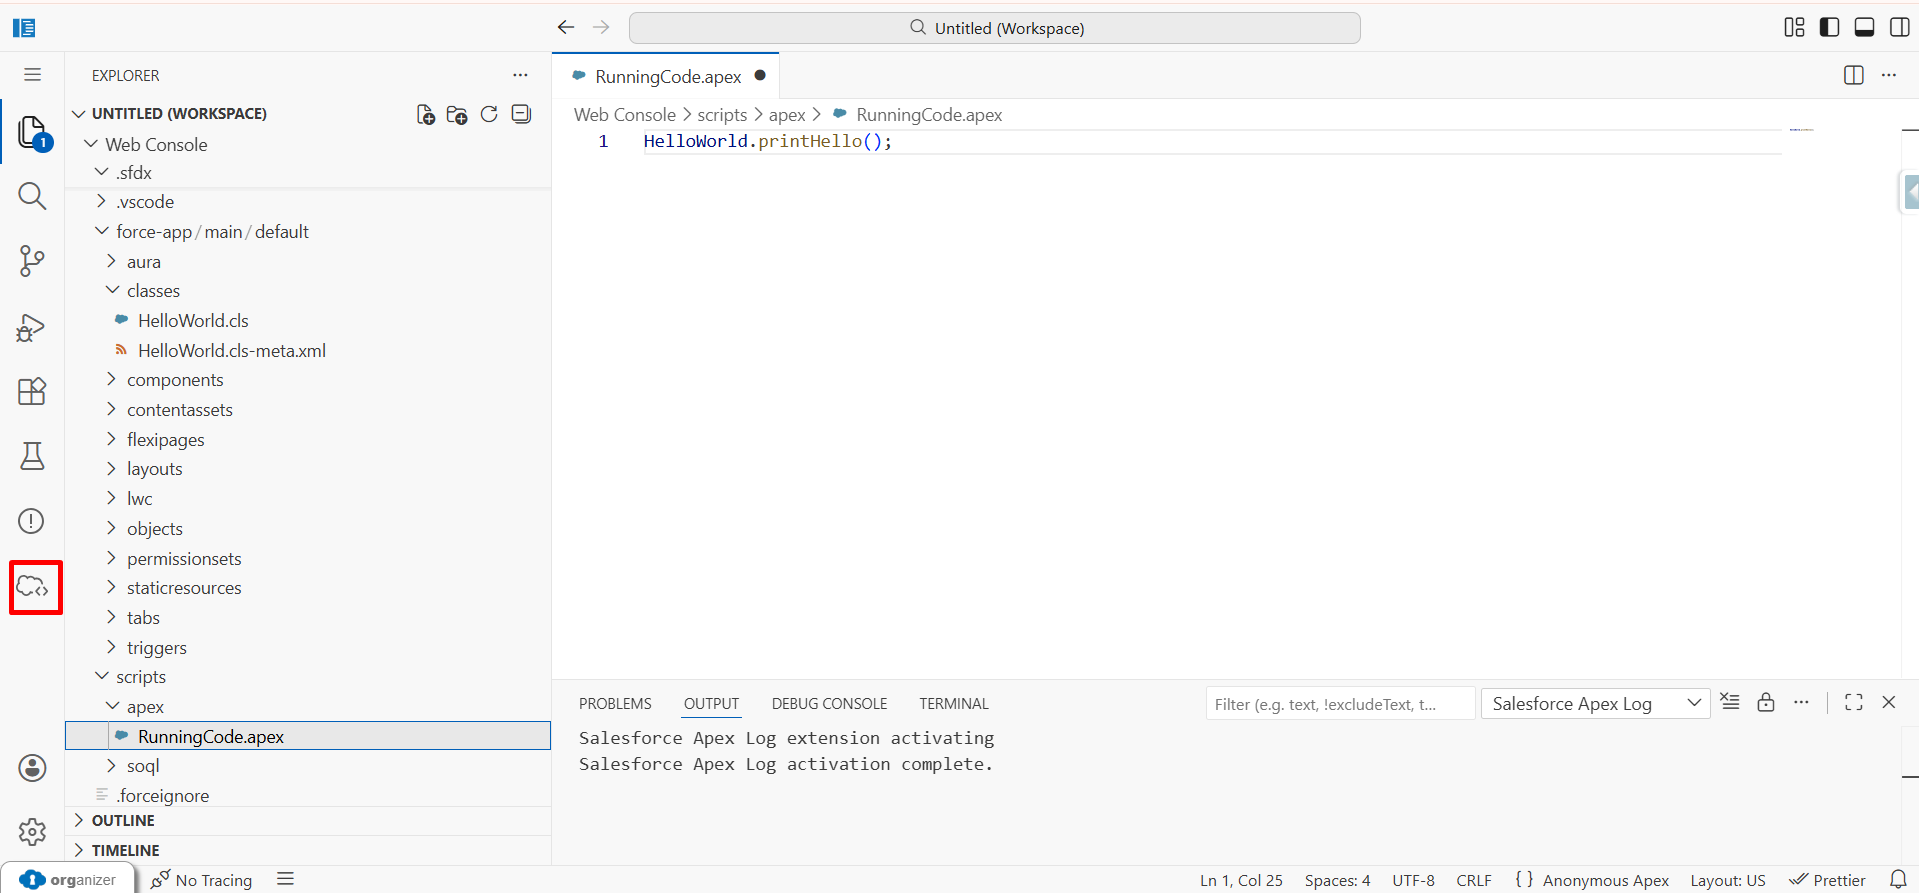This screenshot has height=893, width=1919.
Task: Switch to the TERMINAL tab
Action: tap(954, 704)
